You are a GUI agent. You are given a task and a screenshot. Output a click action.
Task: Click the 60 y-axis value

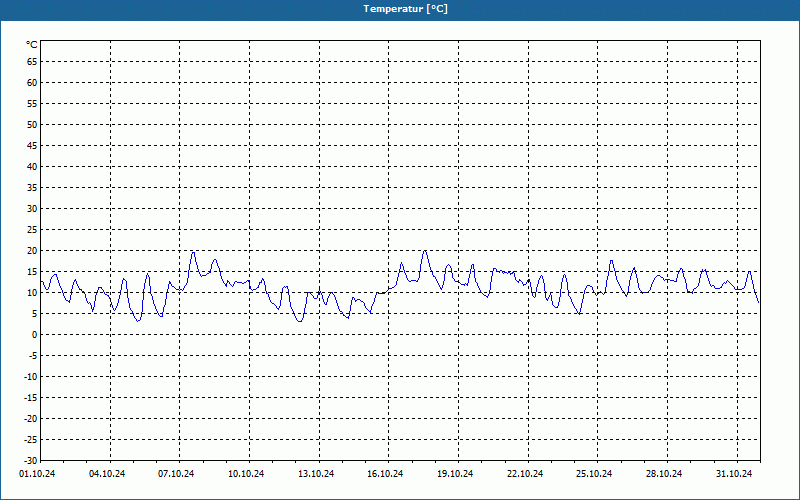[x=32, y=83]
